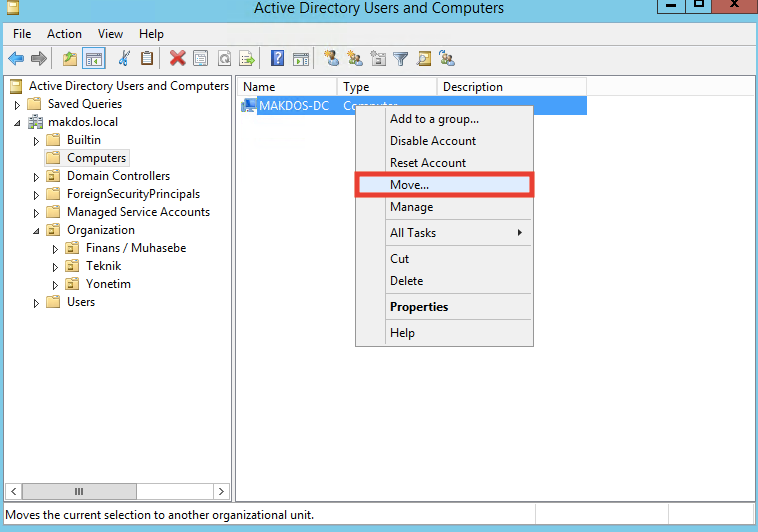Click the Create new user icon
Image resolution: width=758 pixels, height=532 pixels.
[x=331, y=59]
